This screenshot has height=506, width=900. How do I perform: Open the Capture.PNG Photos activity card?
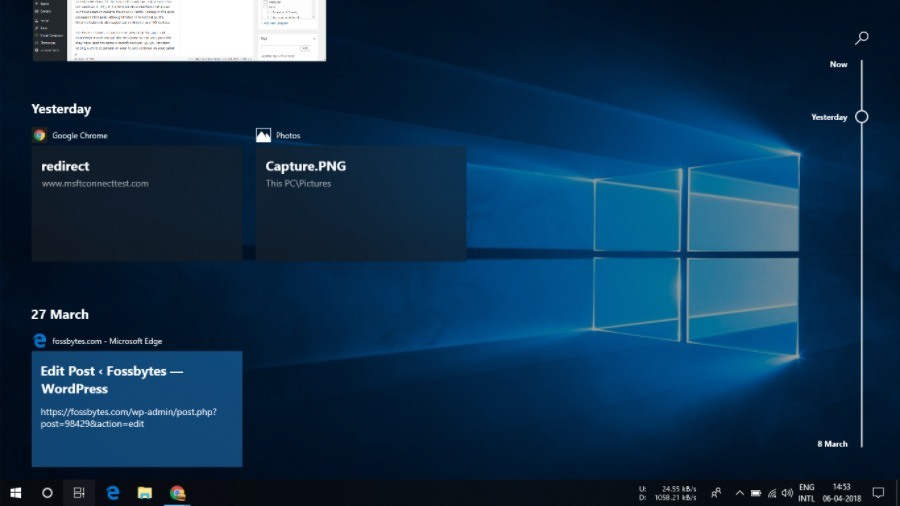361,203
